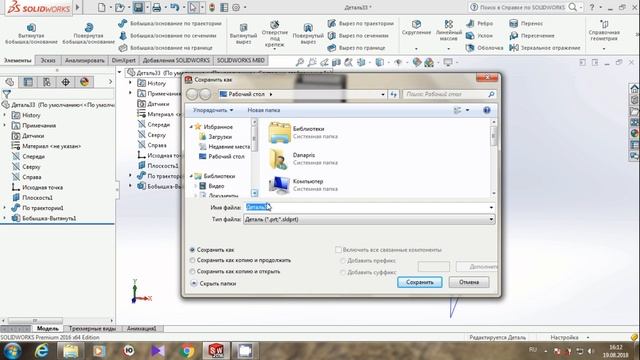The width and height of the screenshot is (640, 360).
Task: Select Повернутая бобышка/основание tool
Action: tap(89, 33)
